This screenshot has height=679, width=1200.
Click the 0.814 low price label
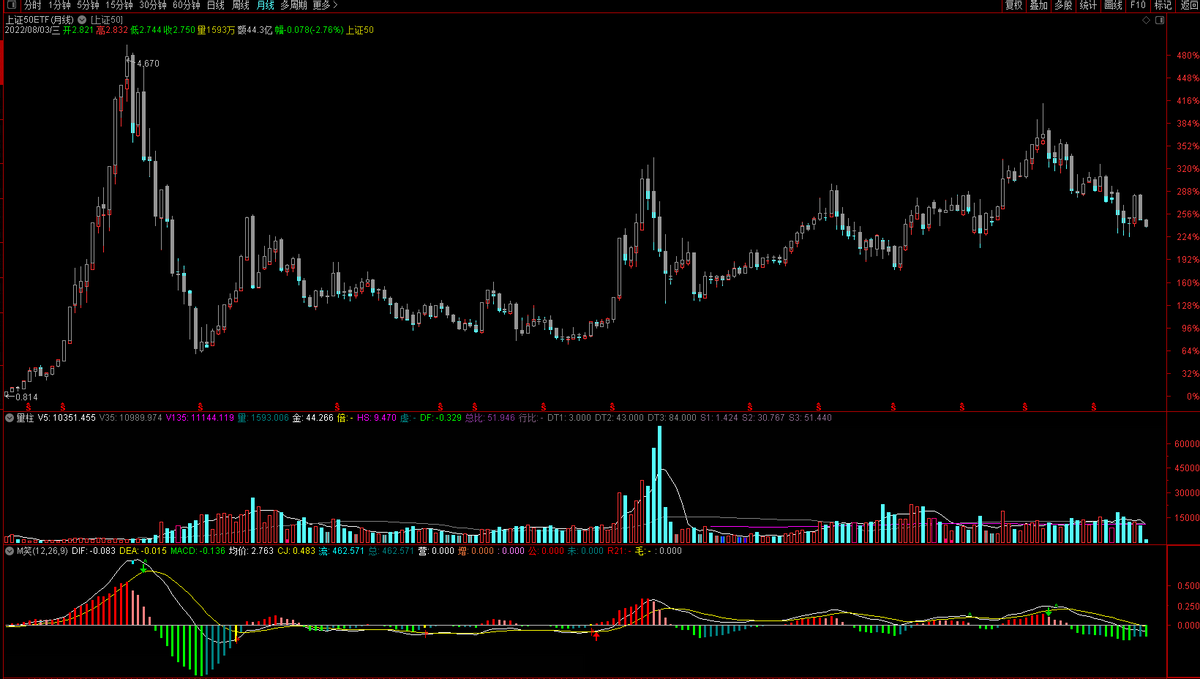(25, 396)
